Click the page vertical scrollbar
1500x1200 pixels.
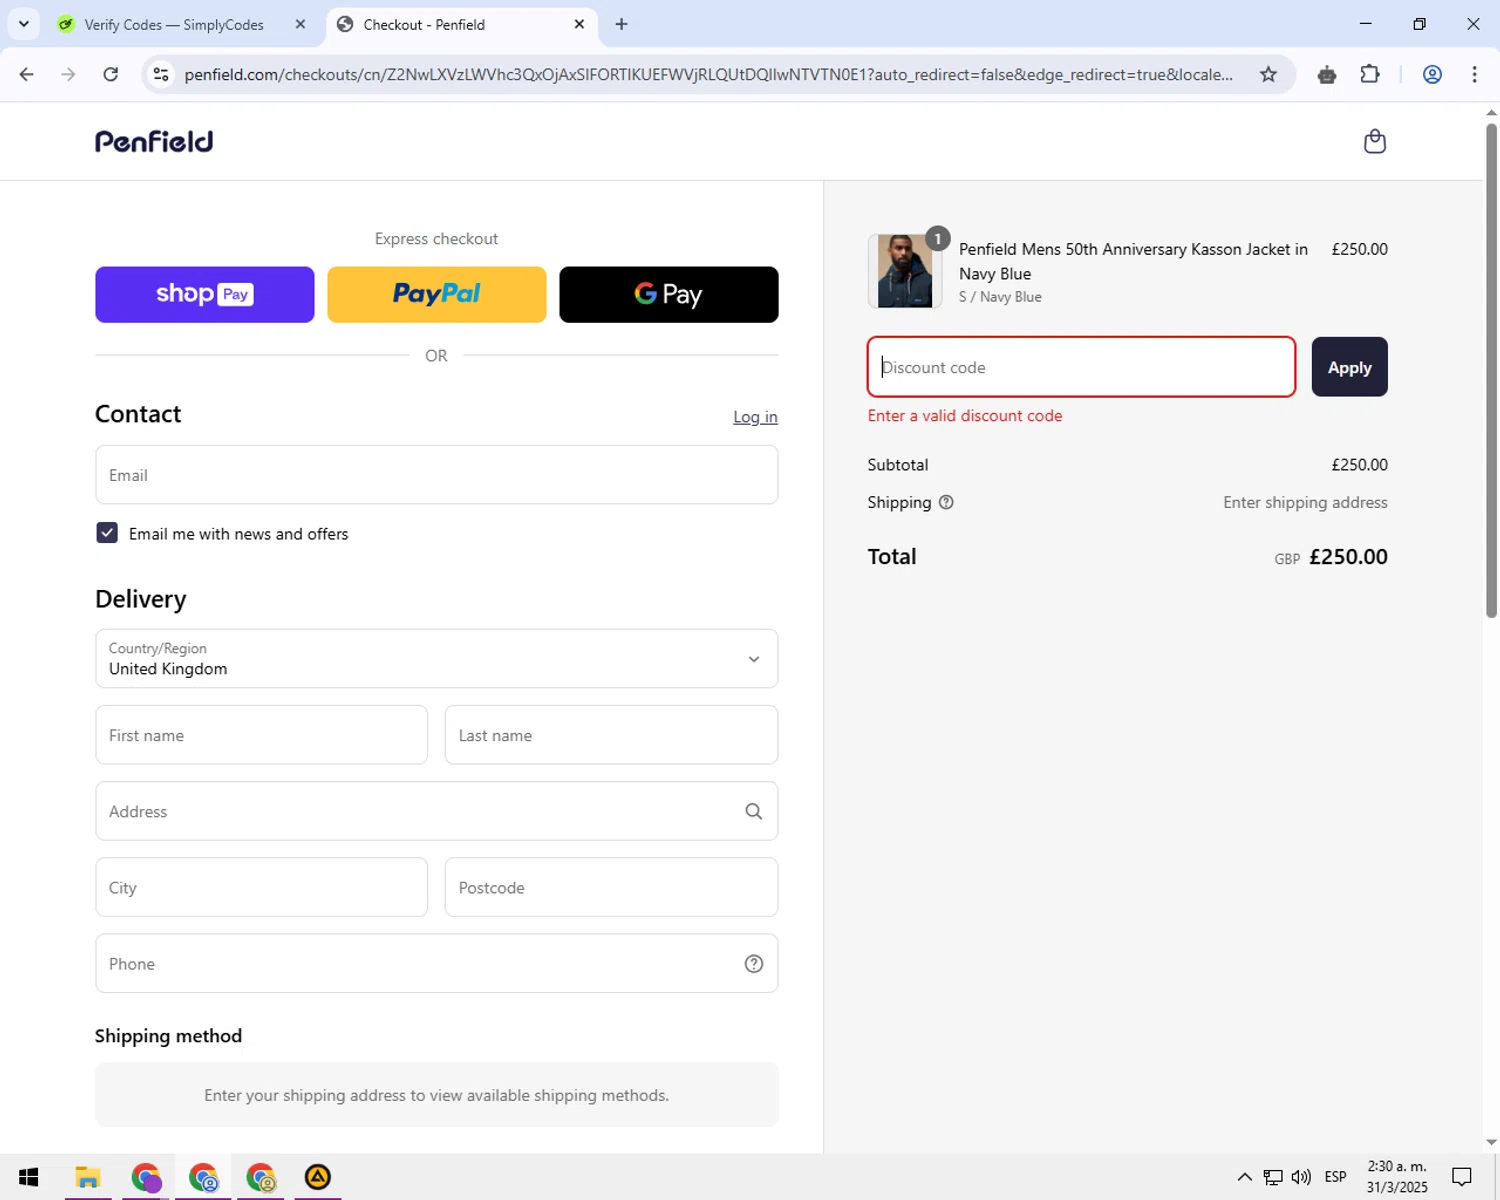click(x=1491, y=370)
